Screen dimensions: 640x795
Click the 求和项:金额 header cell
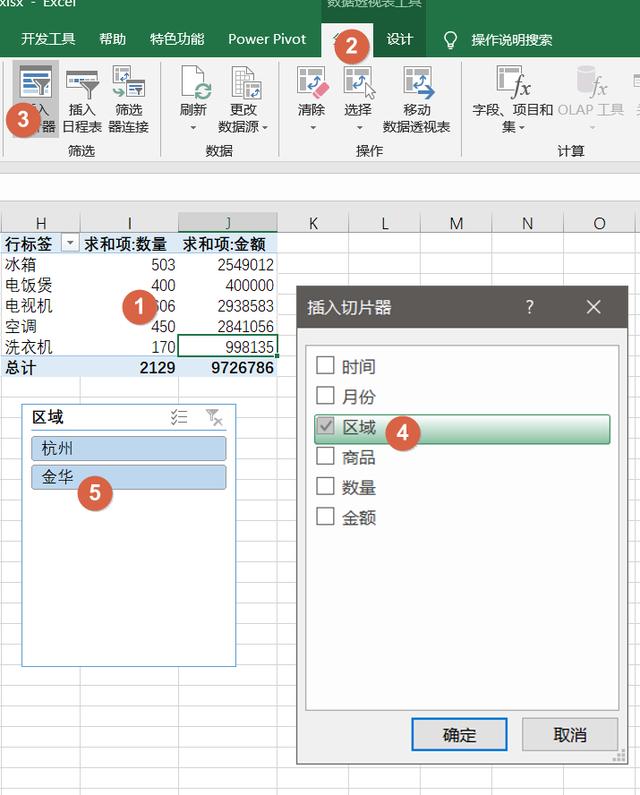pos(224,244)
